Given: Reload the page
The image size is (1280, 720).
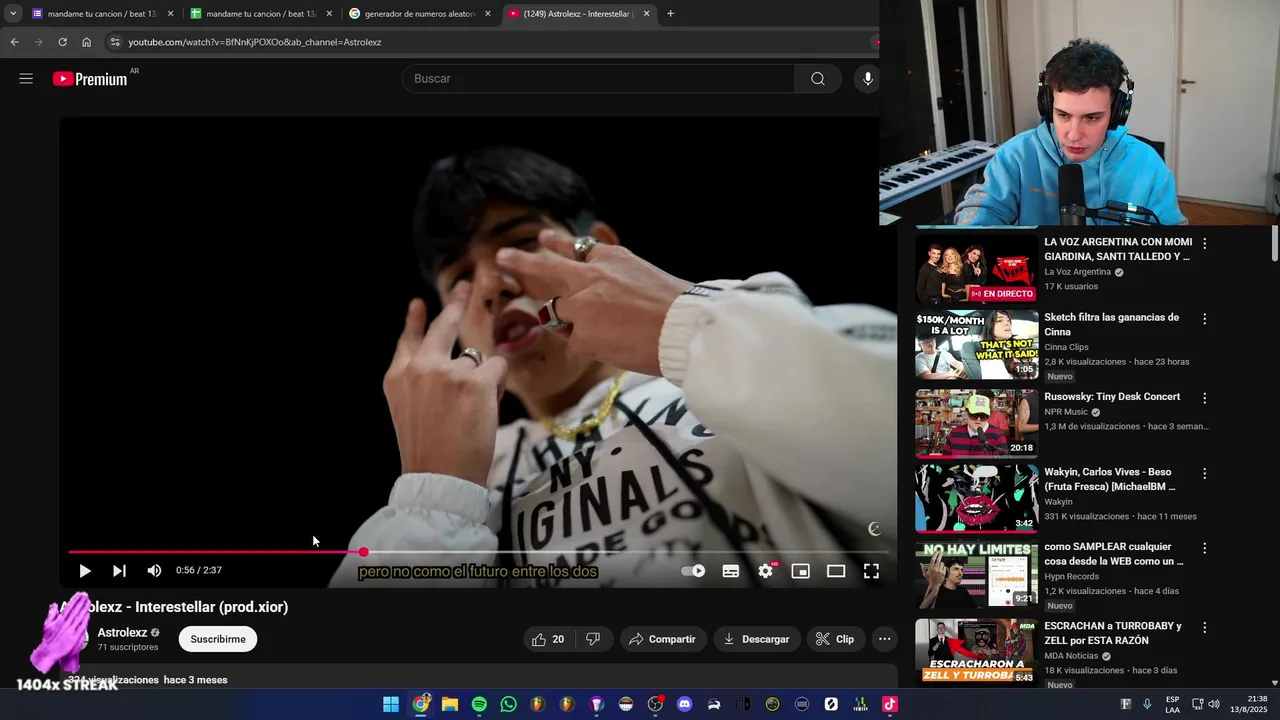Looking at the screenshot, I should point(62,42).
